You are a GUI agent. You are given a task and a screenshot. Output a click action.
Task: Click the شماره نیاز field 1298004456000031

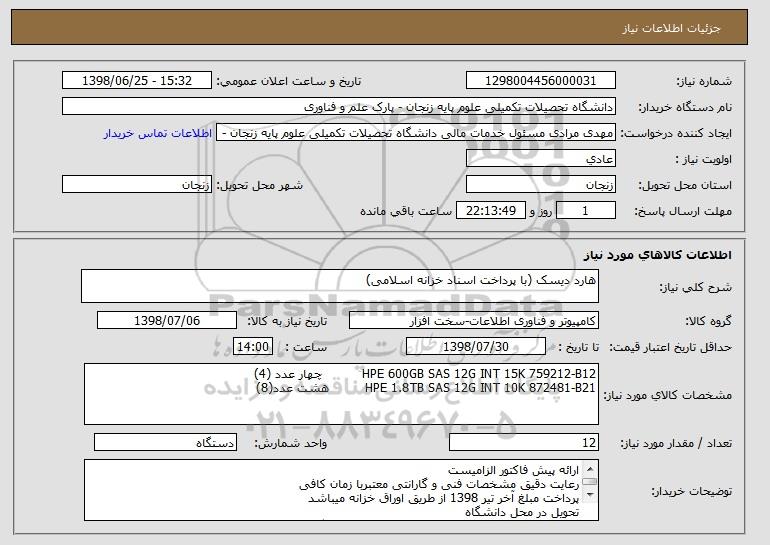[541, 81]
